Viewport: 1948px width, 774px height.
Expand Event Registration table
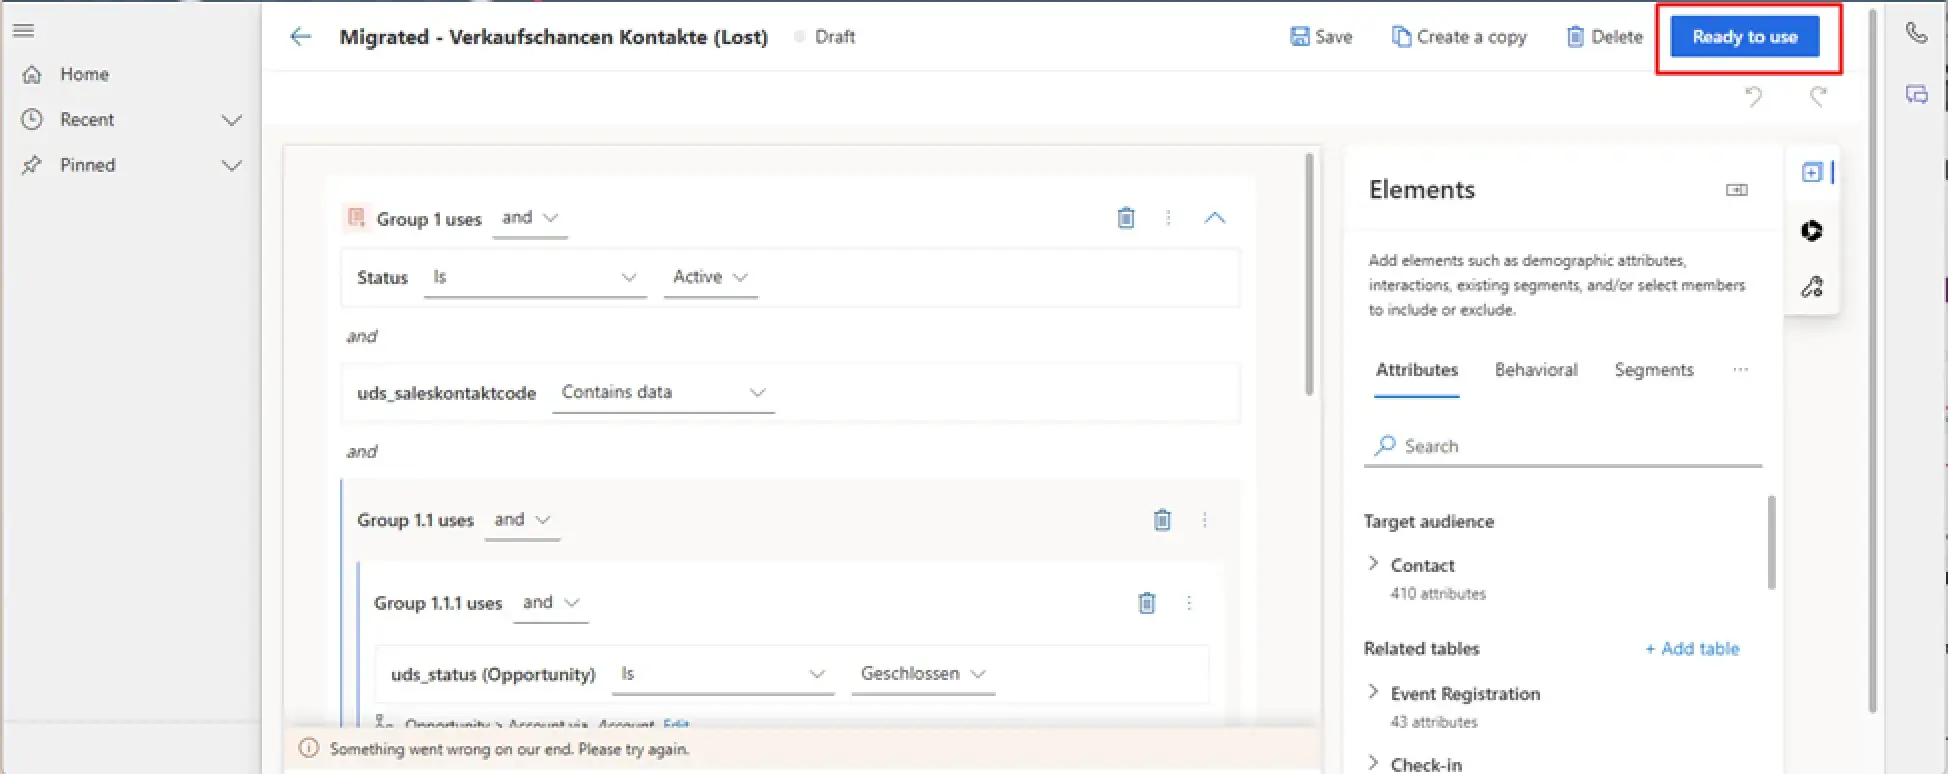point(1374,692)
